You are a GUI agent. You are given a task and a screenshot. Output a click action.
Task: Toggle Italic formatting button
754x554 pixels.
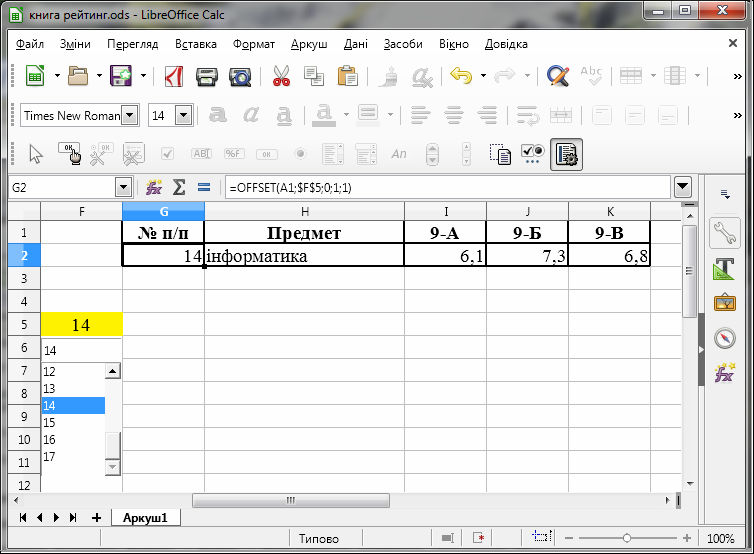tap(251, 115)
